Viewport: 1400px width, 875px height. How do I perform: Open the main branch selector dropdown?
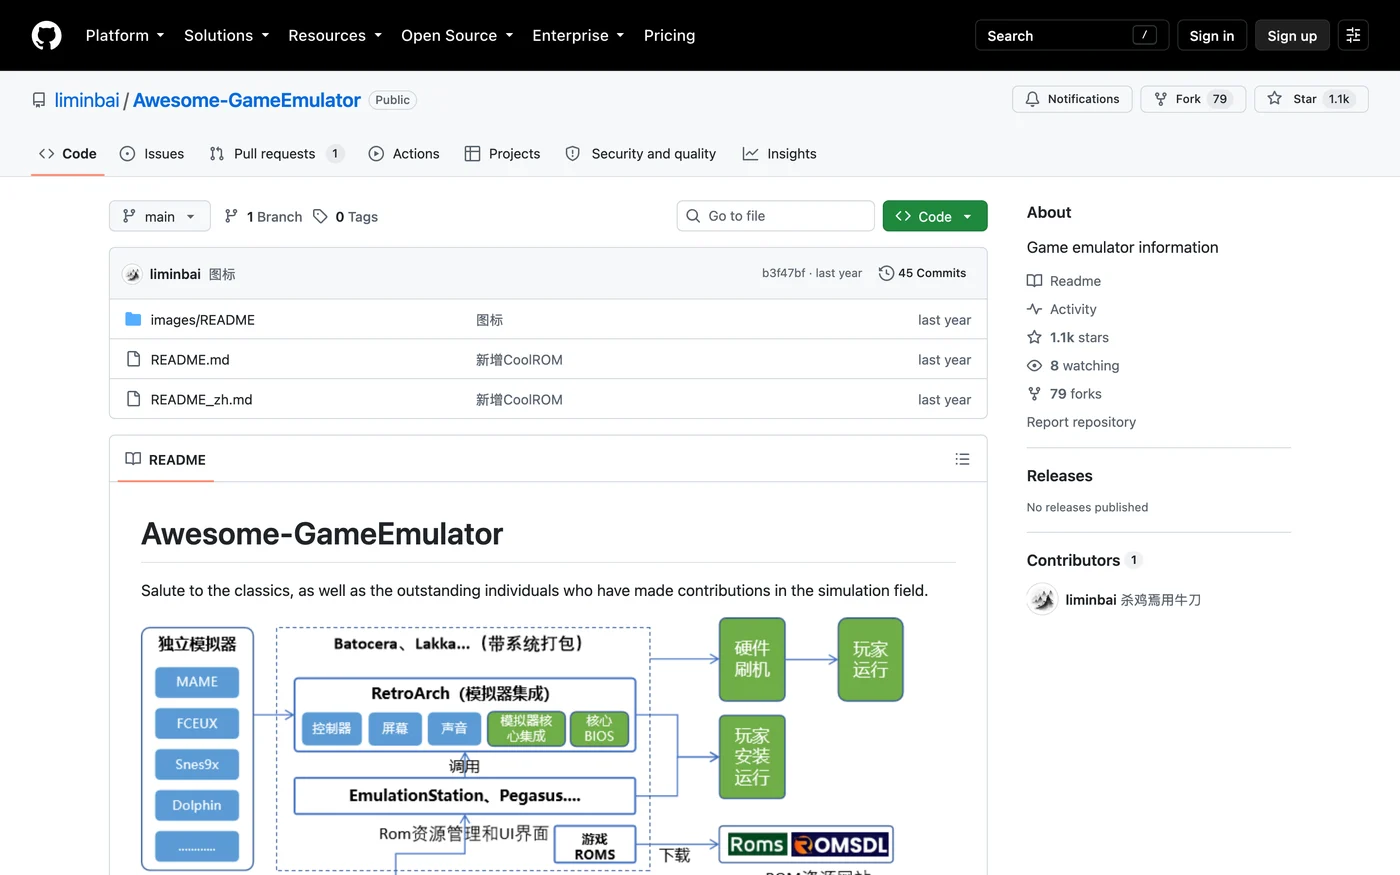pos(160,216)
